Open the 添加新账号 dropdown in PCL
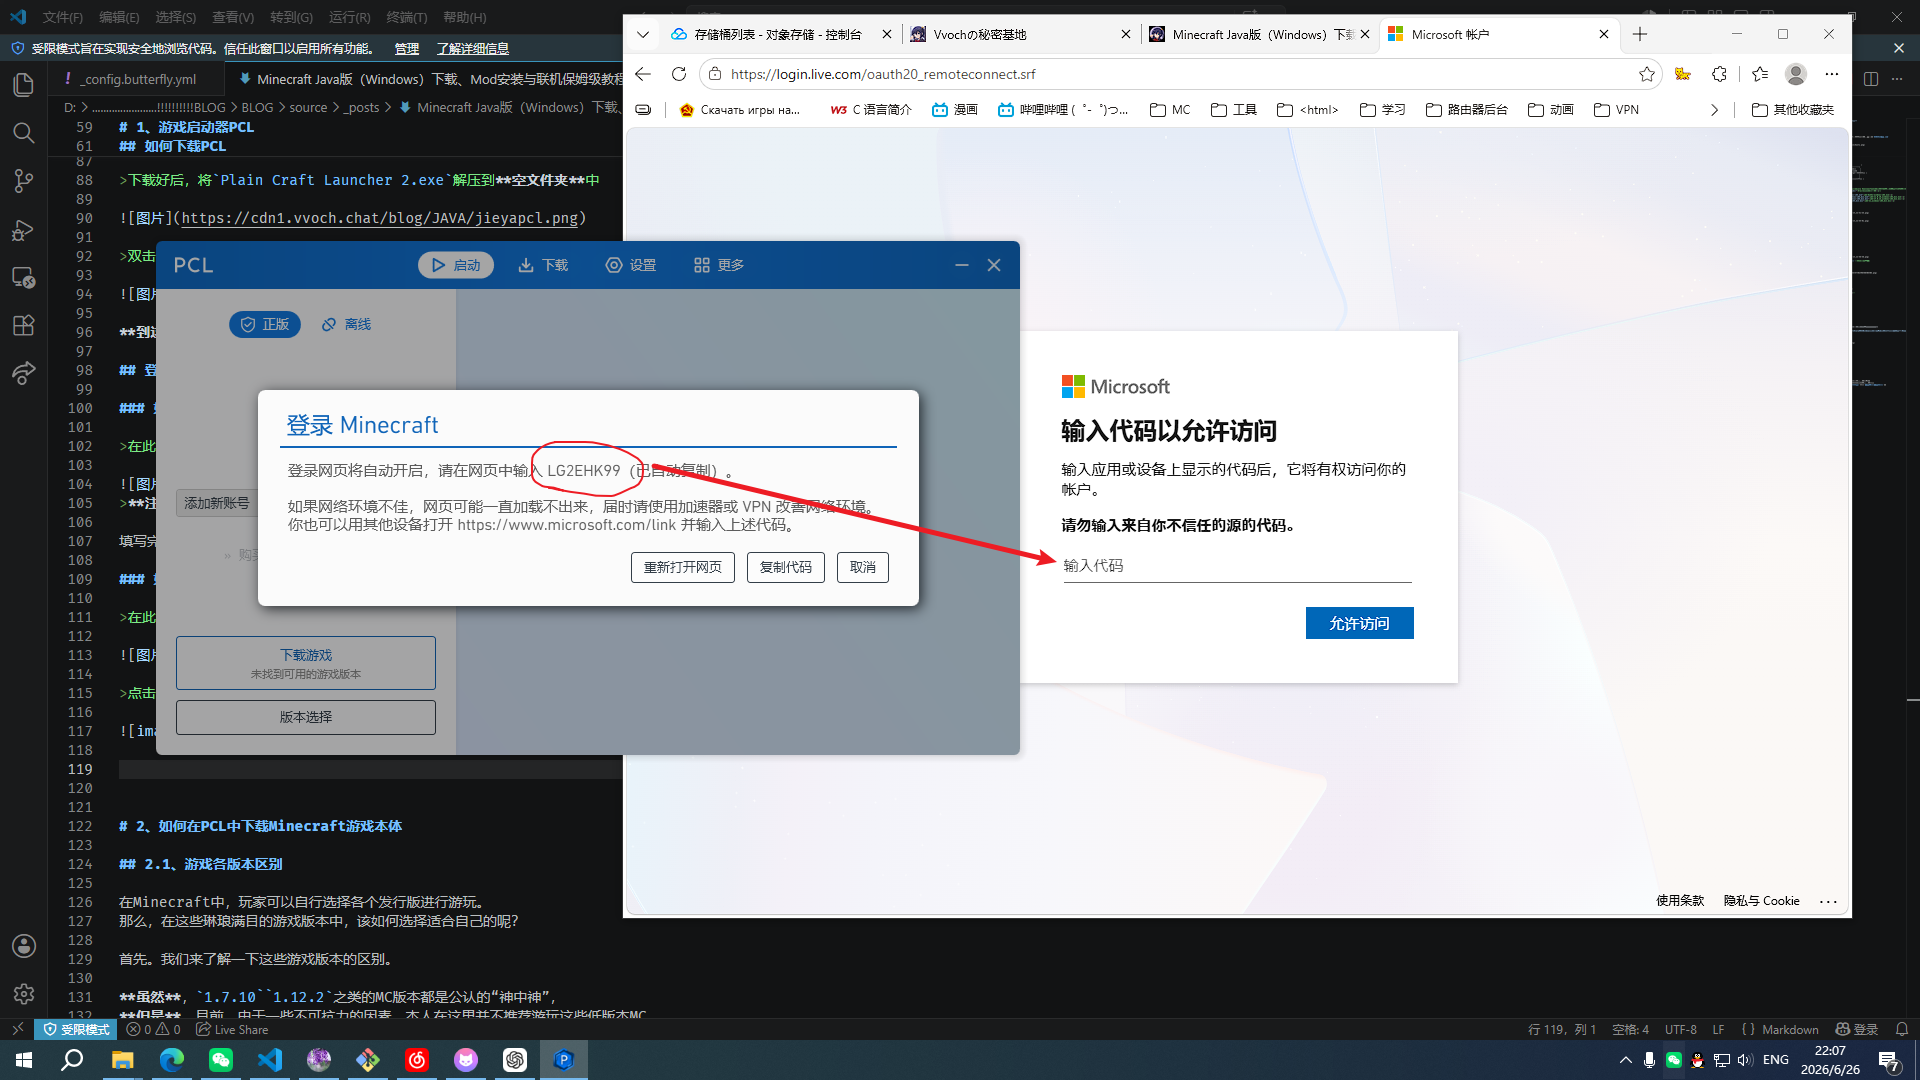1920x1080 pixels. pyautogui.click(x=217, y=503)
